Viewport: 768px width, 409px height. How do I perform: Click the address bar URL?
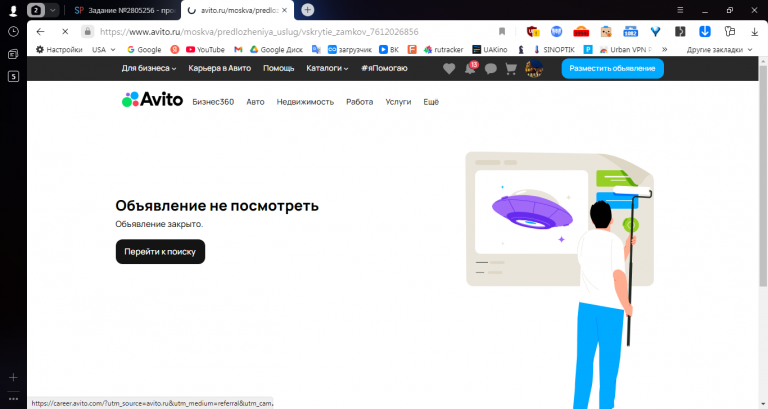click(x=259, y=32)
